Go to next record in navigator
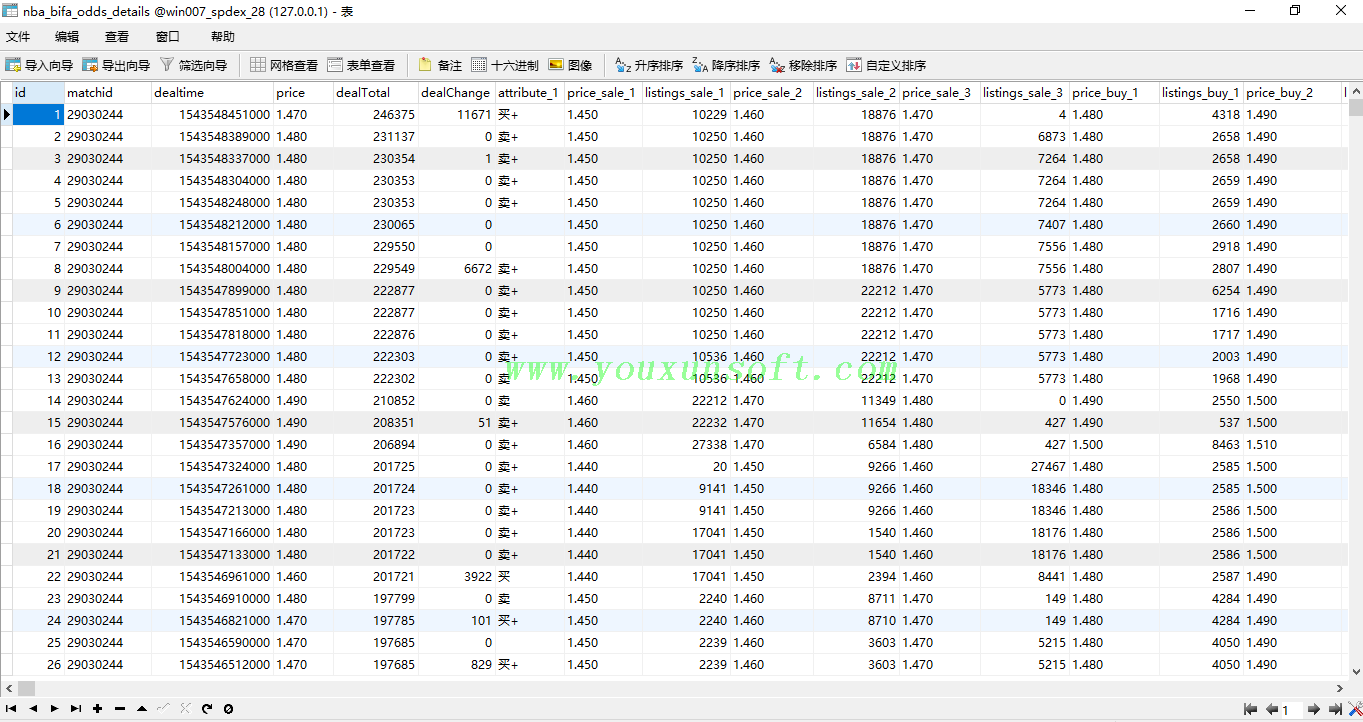Screen dimensions: 1363x722 (54, 709)
